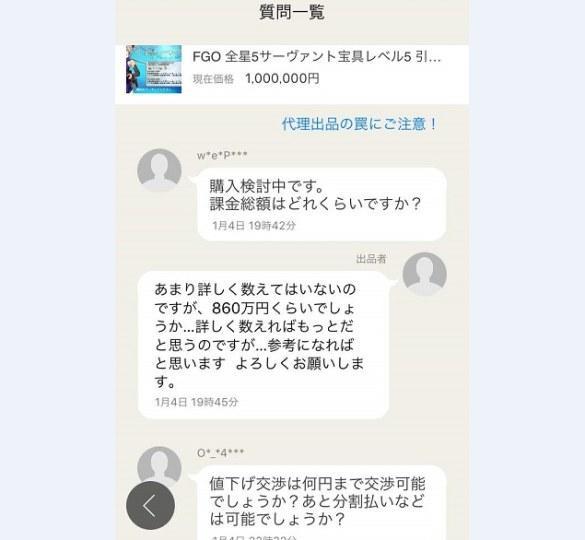The image size is (585, 540).
Task: Tap the timestamp 1月4日 19時45分
Action: (197, 402)
